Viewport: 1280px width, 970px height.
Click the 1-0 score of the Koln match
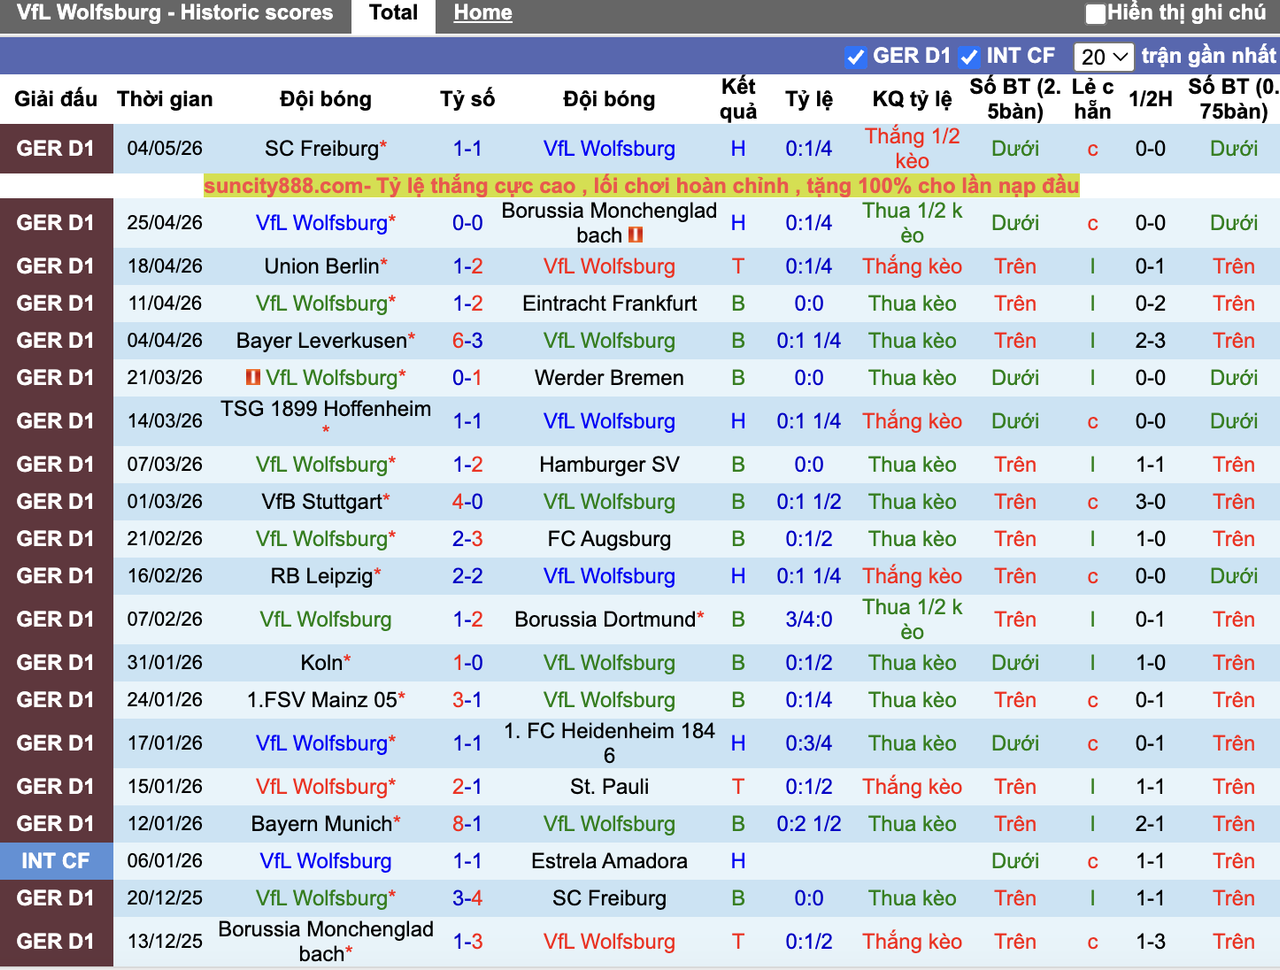tap(467, 662)
